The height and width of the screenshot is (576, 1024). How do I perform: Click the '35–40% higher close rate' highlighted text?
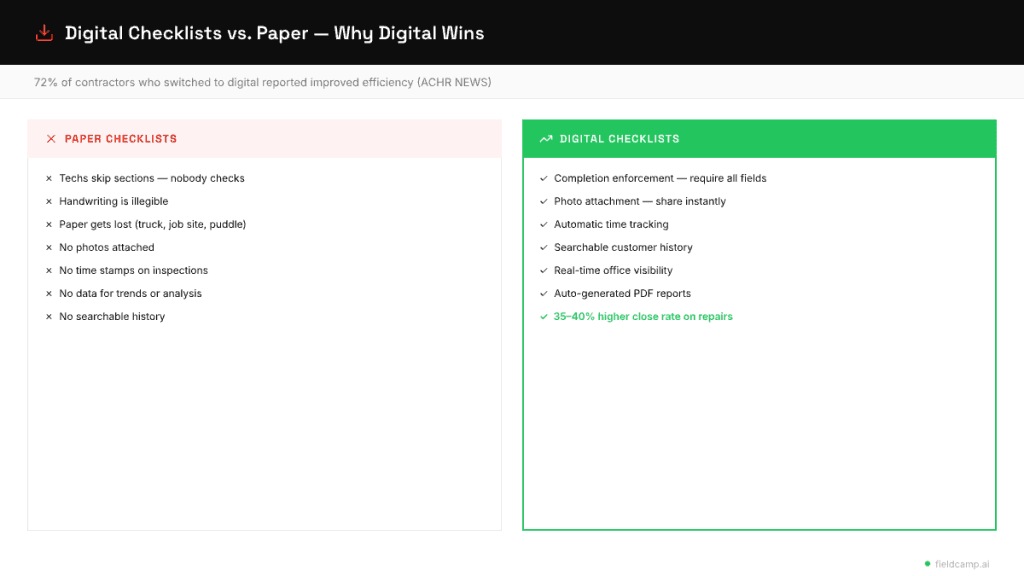[645, 316]
